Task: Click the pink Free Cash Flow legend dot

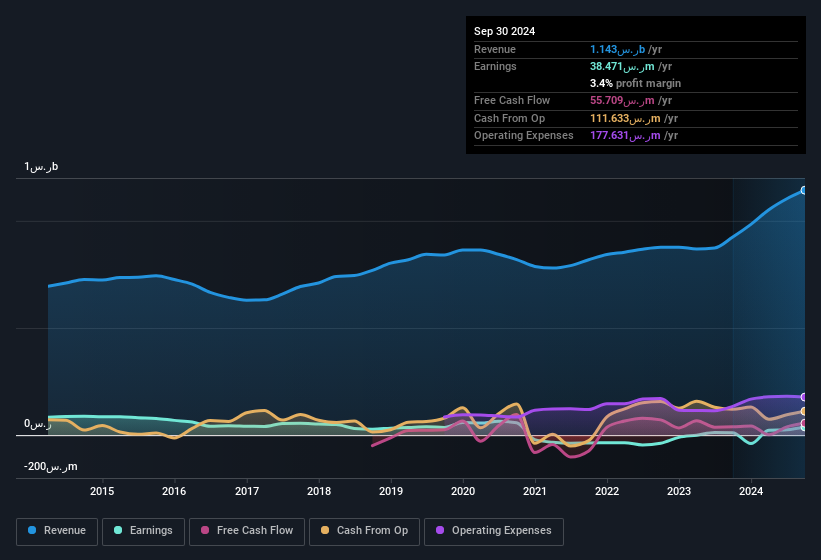Action: tap(206, 531)
